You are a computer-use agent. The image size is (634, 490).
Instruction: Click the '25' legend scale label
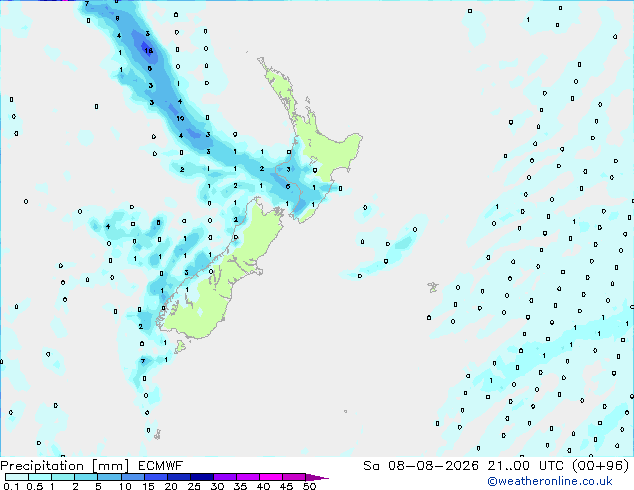pos(194,486)
